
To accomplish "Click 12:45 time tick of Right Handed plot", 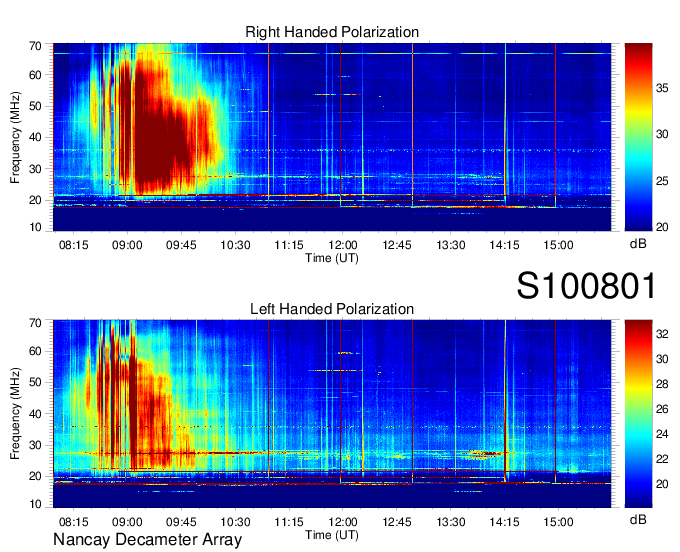I will click(x=396, y=245).
